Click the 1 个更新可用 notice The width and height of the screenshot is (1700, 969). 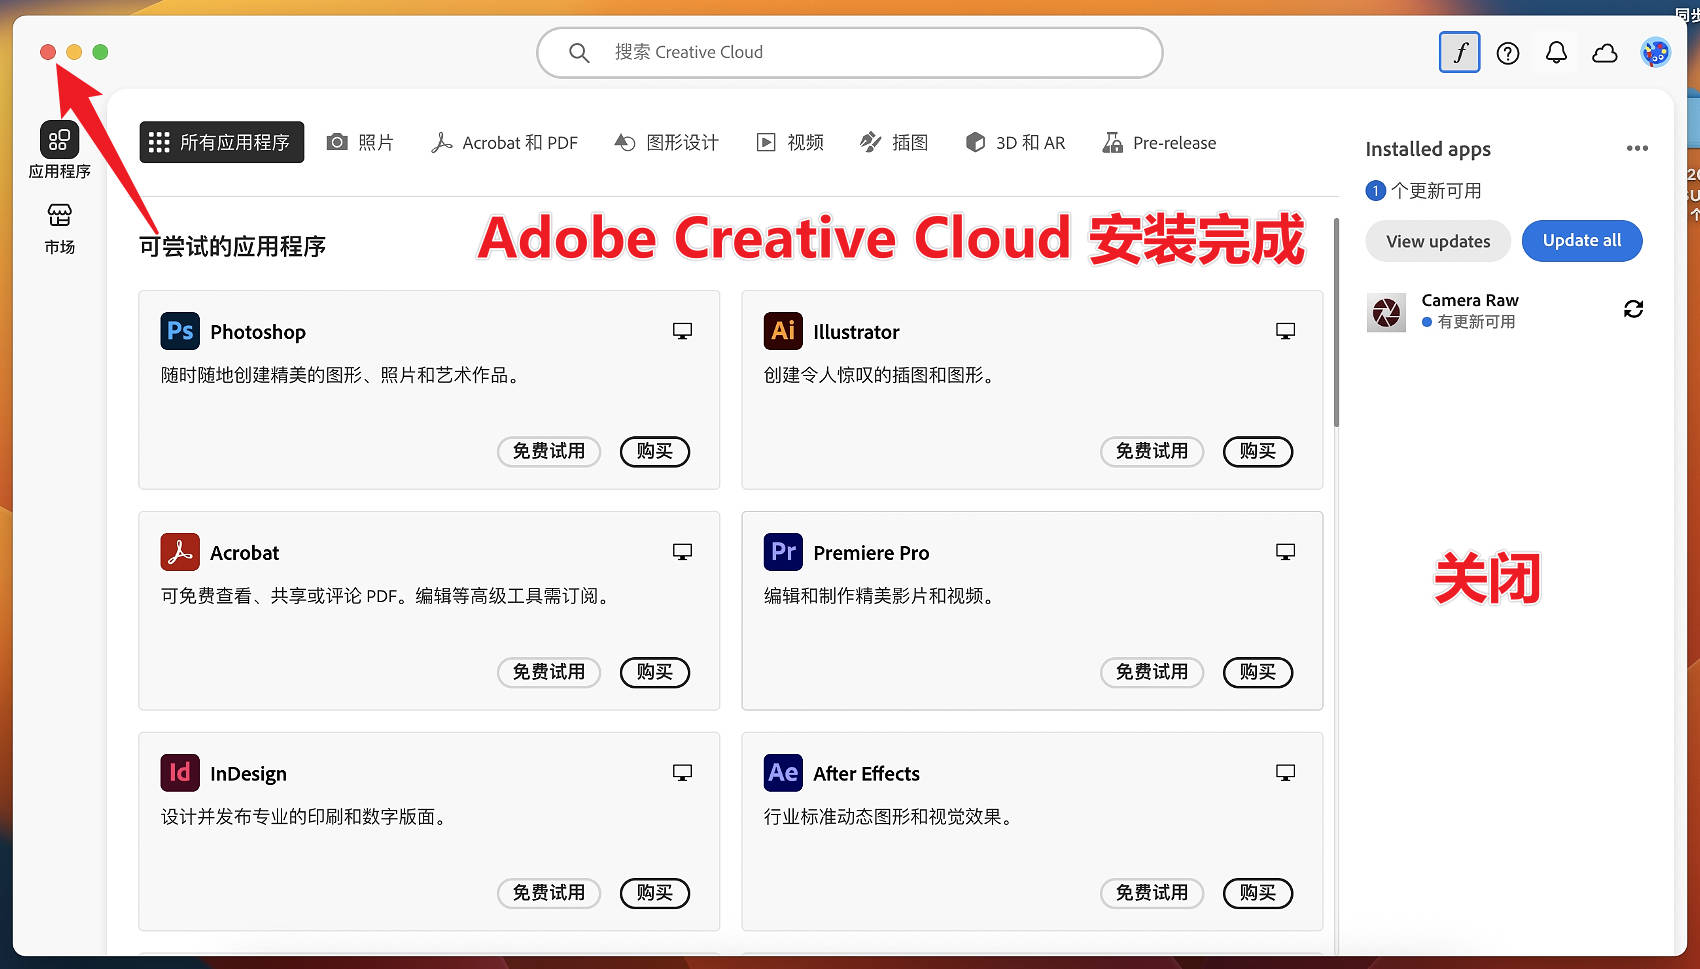tap(1424, 190)
